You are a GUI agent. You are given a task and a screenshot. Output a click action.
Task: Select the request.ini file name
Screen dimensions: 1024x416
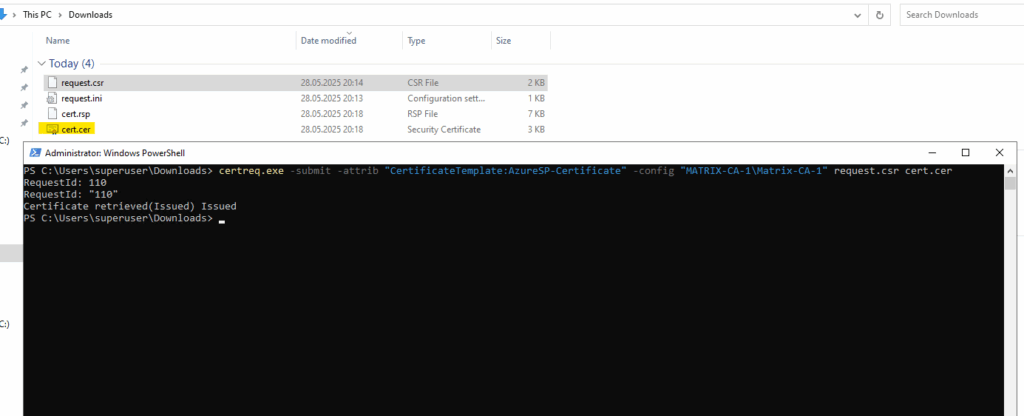tap(82, 99)
